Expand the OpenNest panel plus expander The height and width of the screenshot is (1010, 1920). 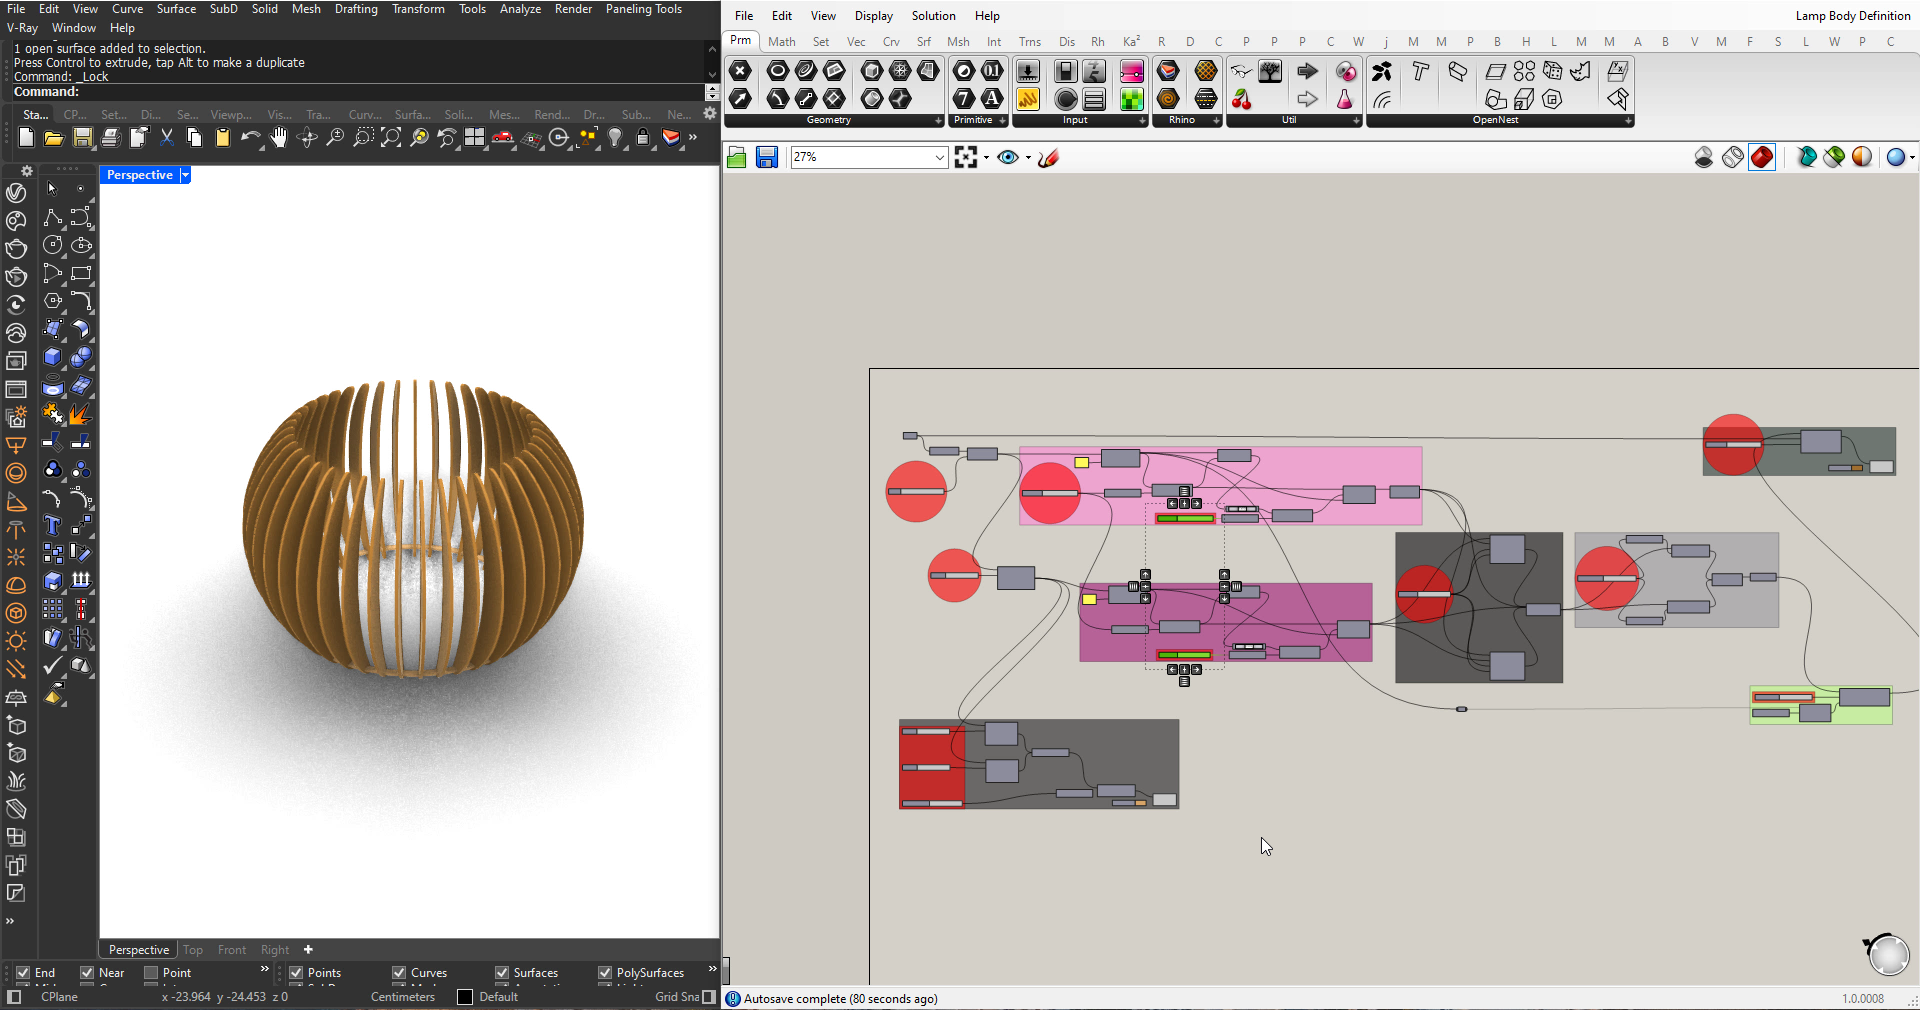1628,121
